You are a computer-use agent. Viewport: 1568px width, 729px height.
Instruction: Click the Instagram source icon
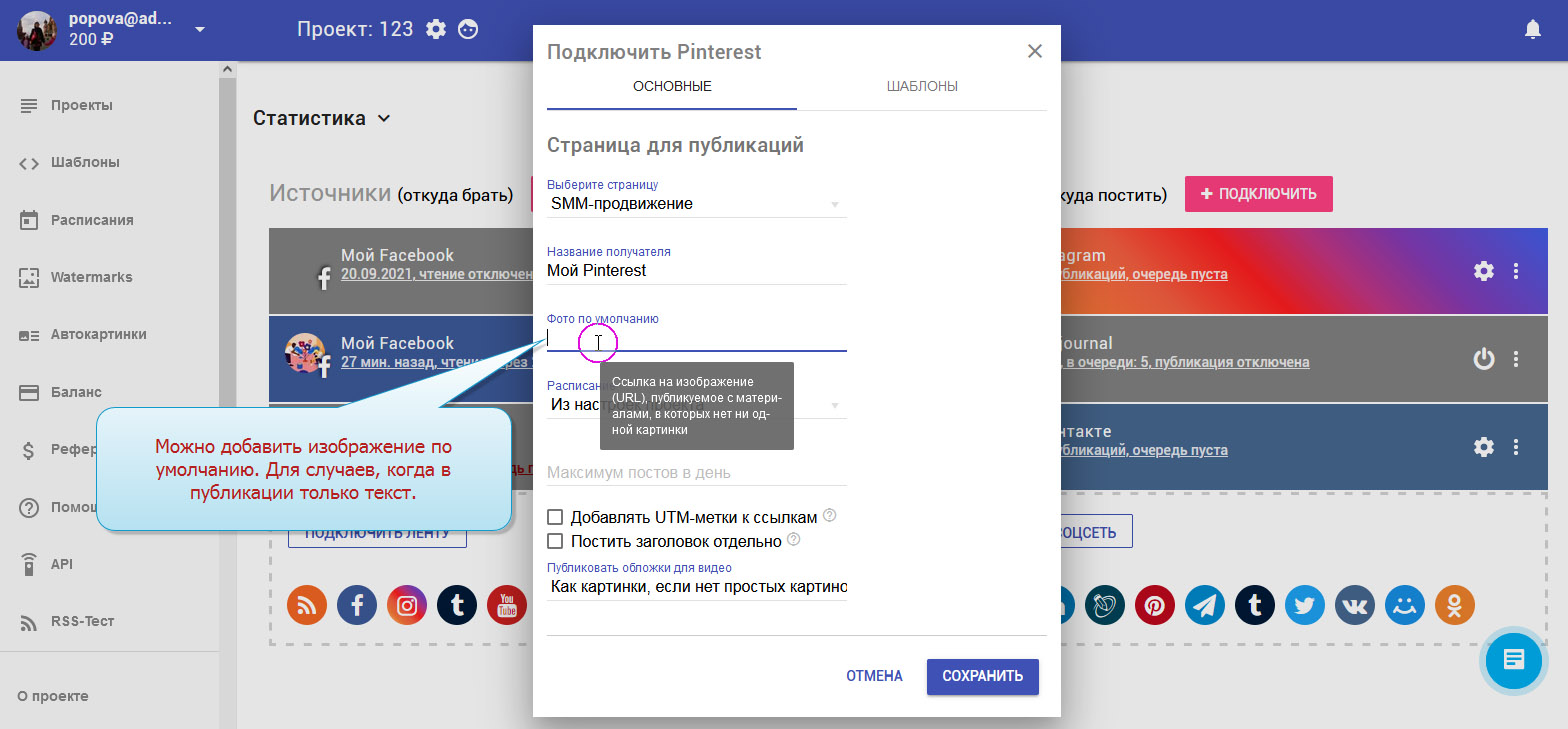tap(407, 605)
